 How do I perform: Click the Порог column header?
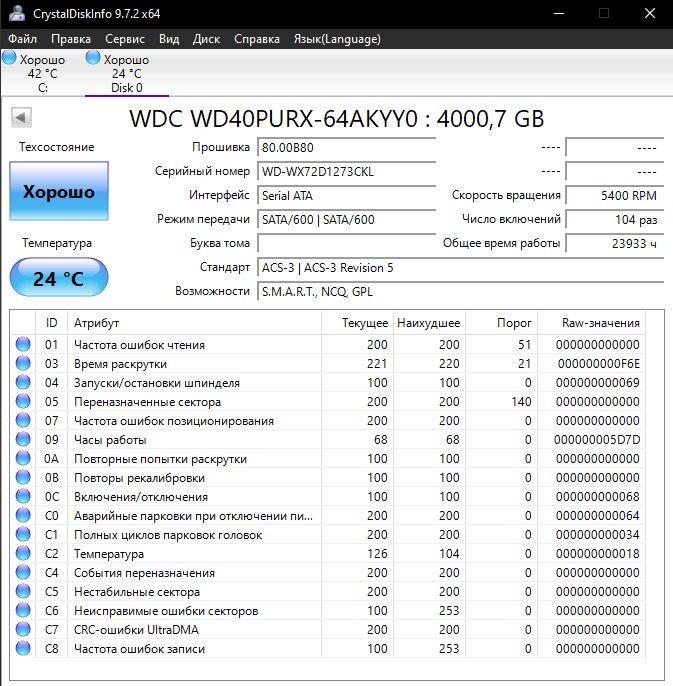pos(501,323)
